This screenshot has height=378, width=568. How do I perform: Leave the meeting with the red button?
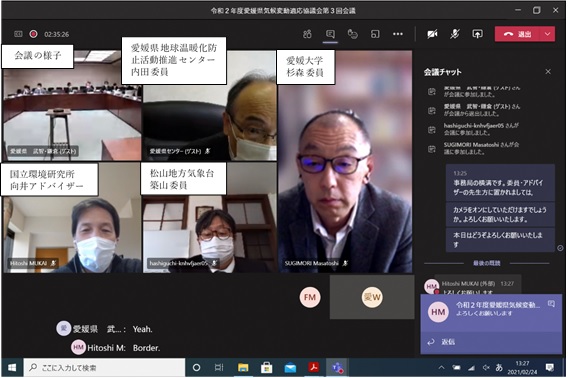518,34
